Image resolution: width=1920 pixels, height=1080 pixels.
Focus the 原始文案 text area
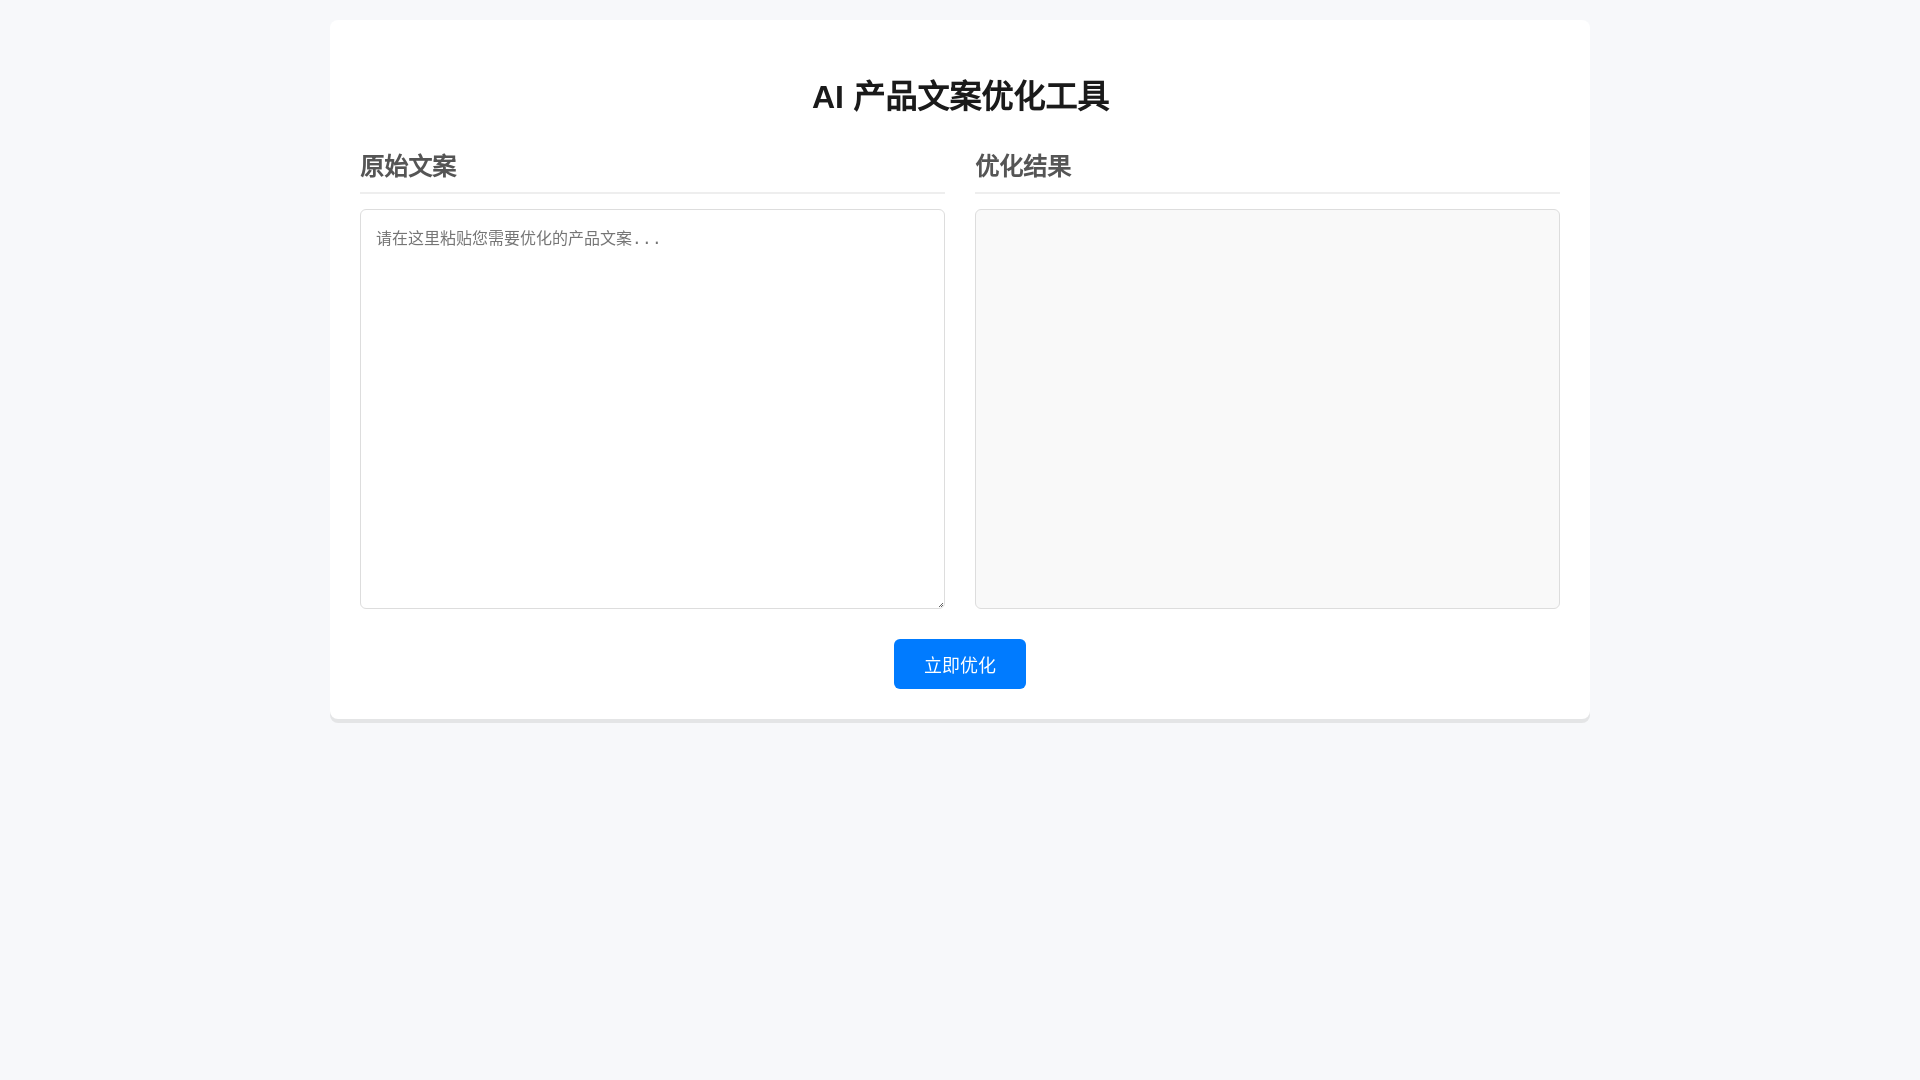coord(652,409)
